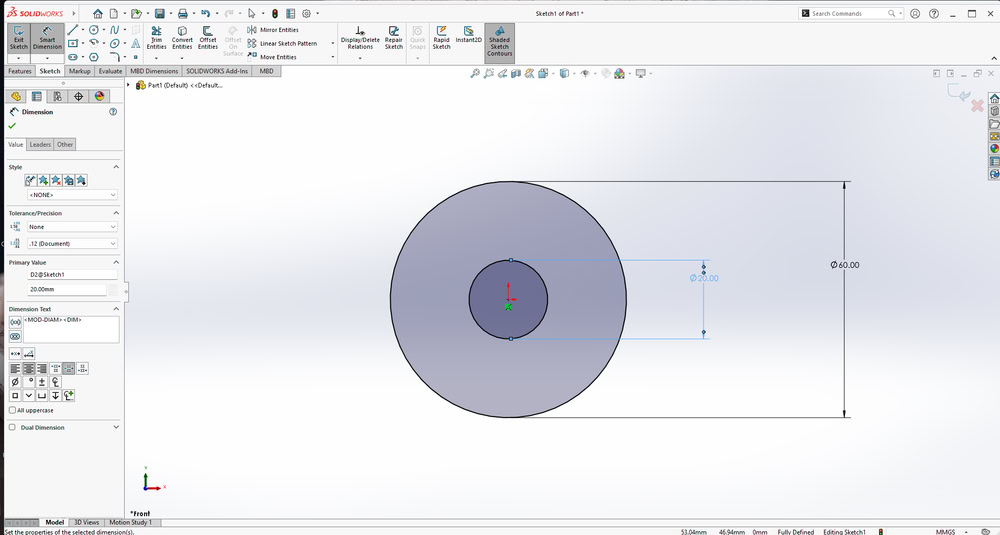The image size is (1000, 535).
Task: Select the Polygon sketch tool
Action: [x=94, y=57]
